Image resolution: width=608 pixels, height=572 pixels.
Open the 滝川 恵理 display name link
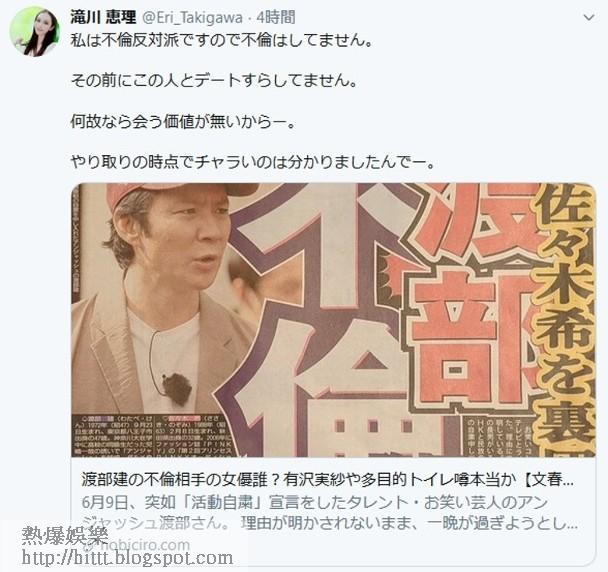click(103, 17)
